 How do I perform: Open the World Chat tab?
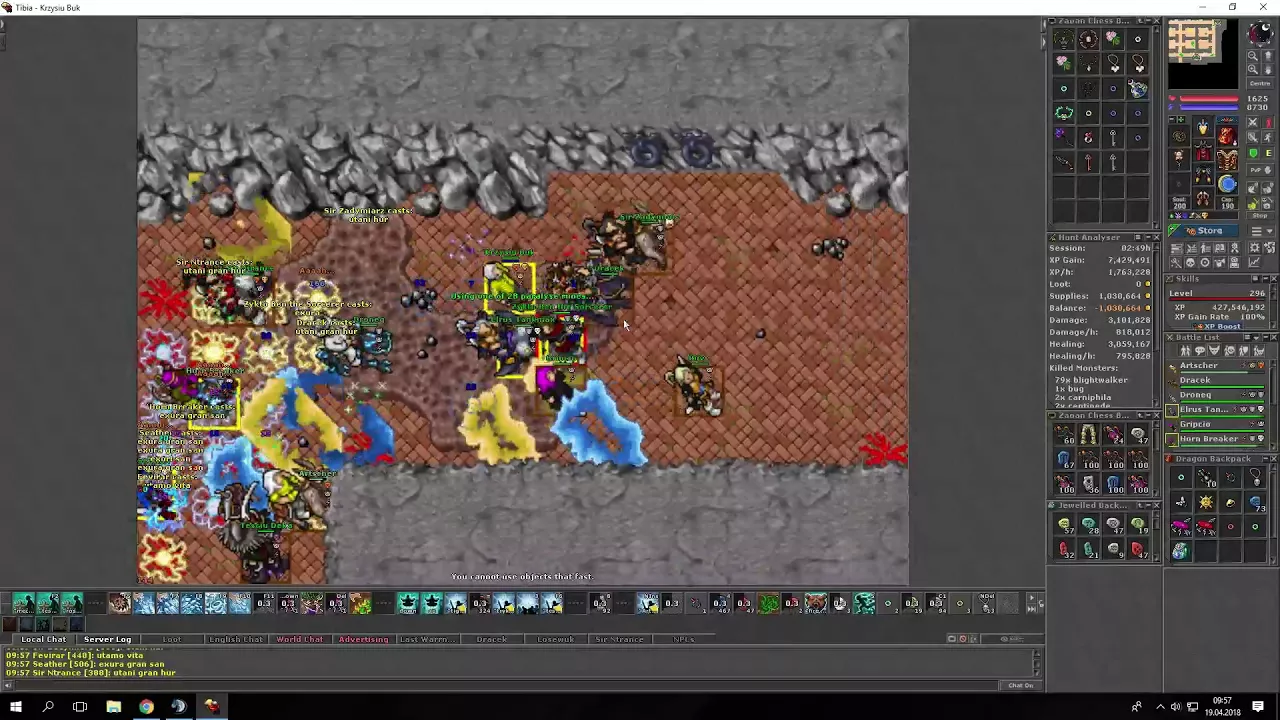[x=300, y=639]
